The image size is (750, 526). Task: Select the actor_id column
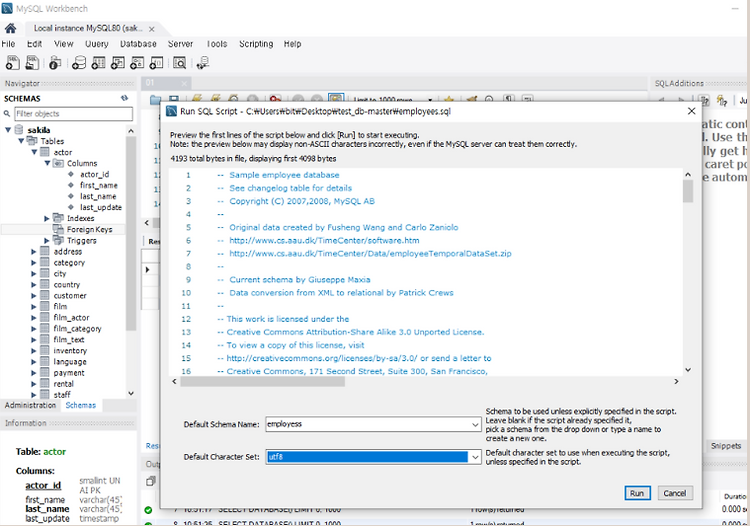pos(94,175)
